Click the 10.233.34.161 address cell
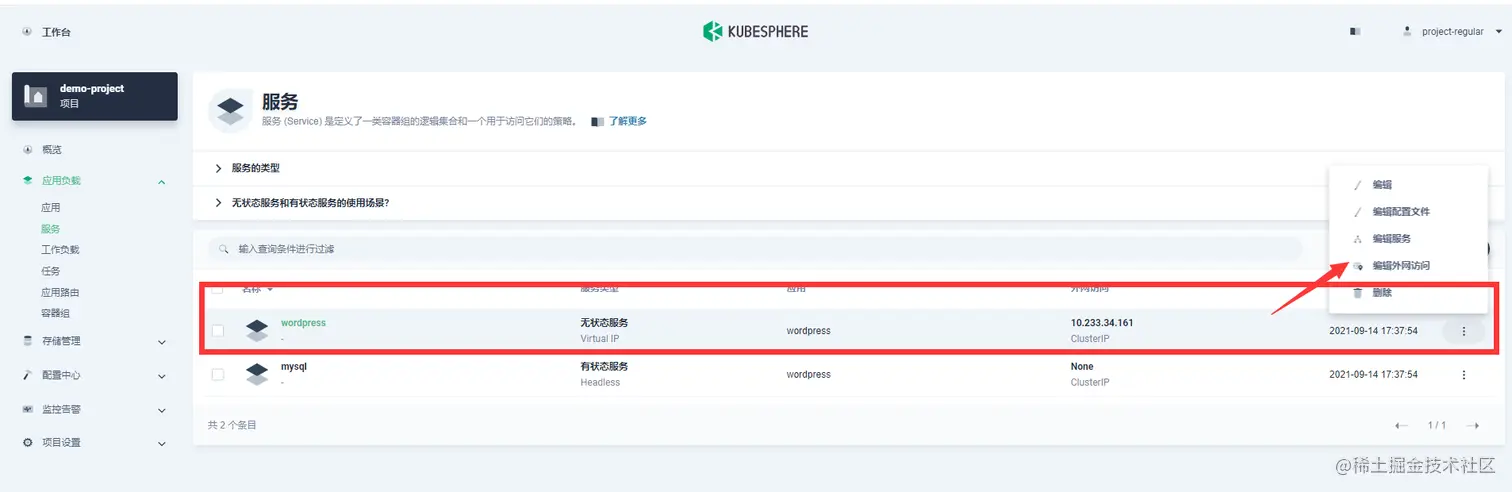 1102,323
